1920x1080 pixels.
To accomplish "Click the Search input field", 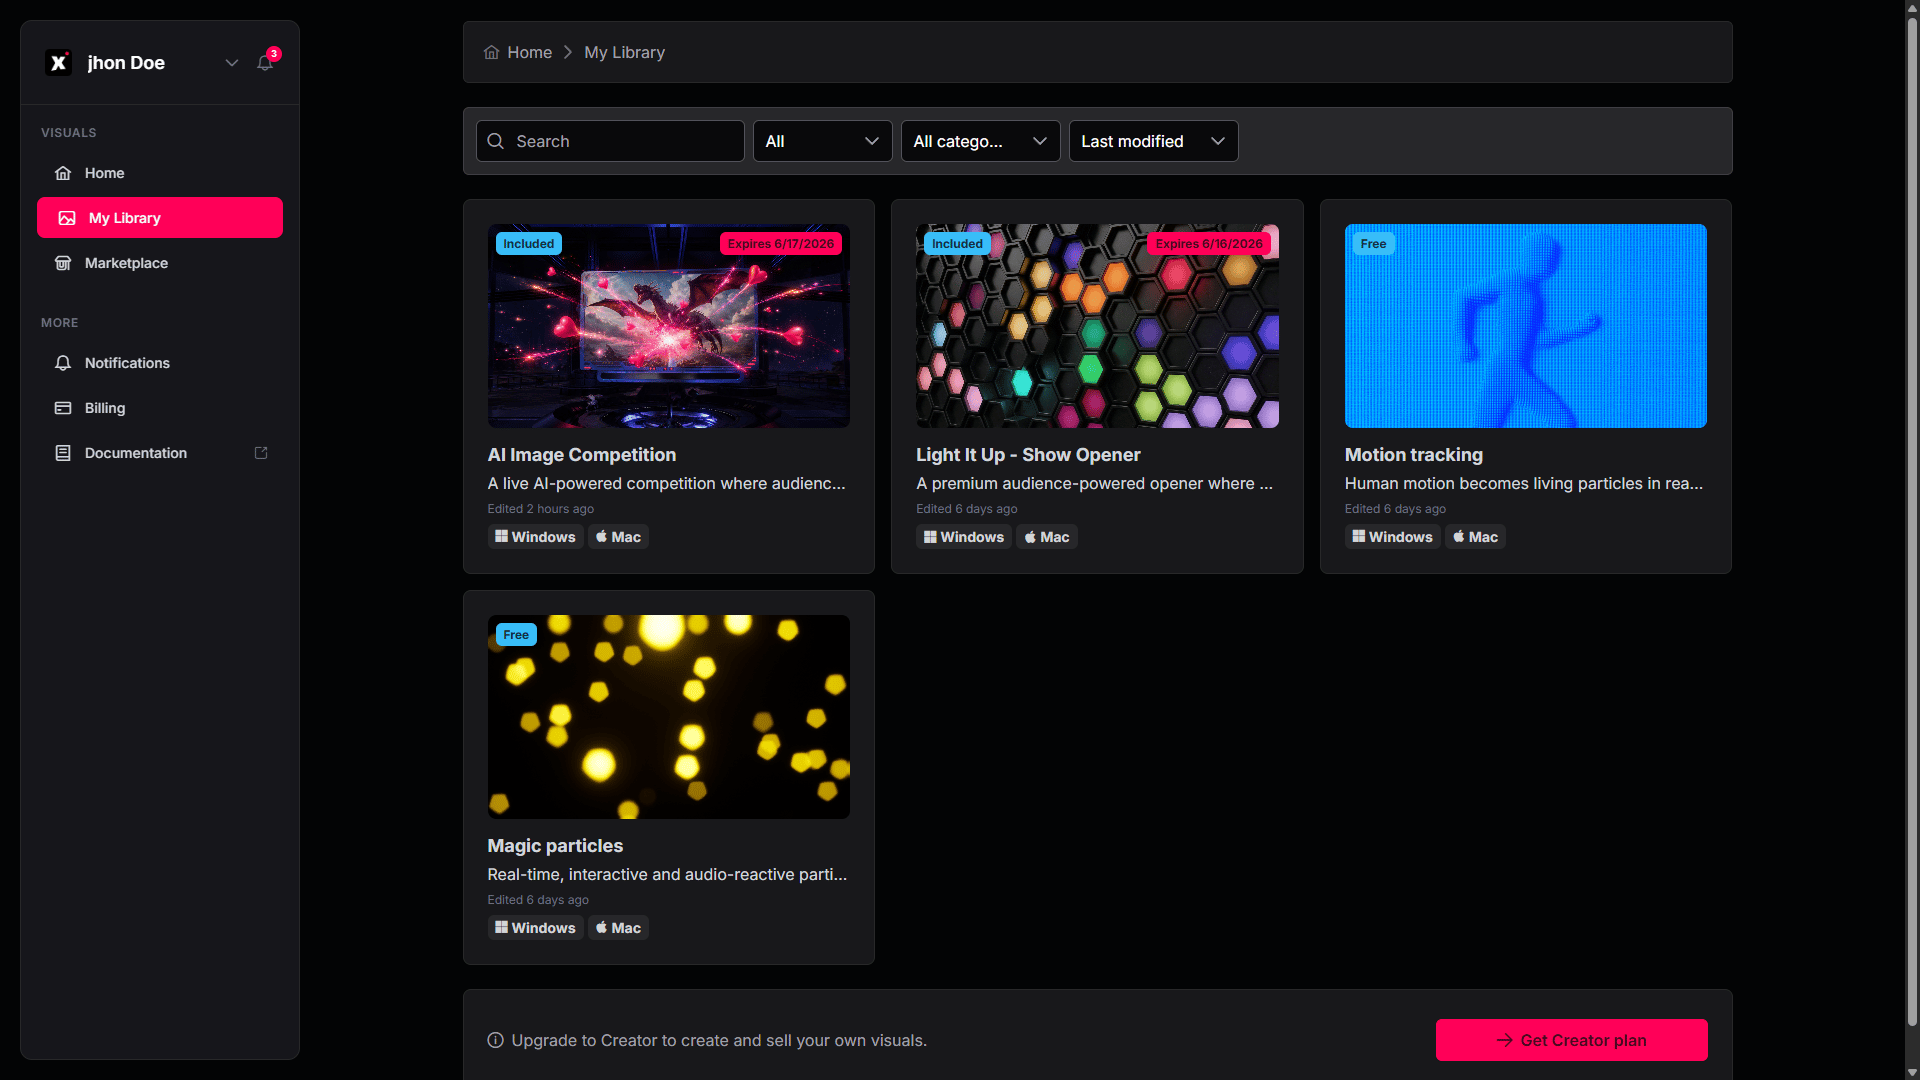I will point(610,141).
